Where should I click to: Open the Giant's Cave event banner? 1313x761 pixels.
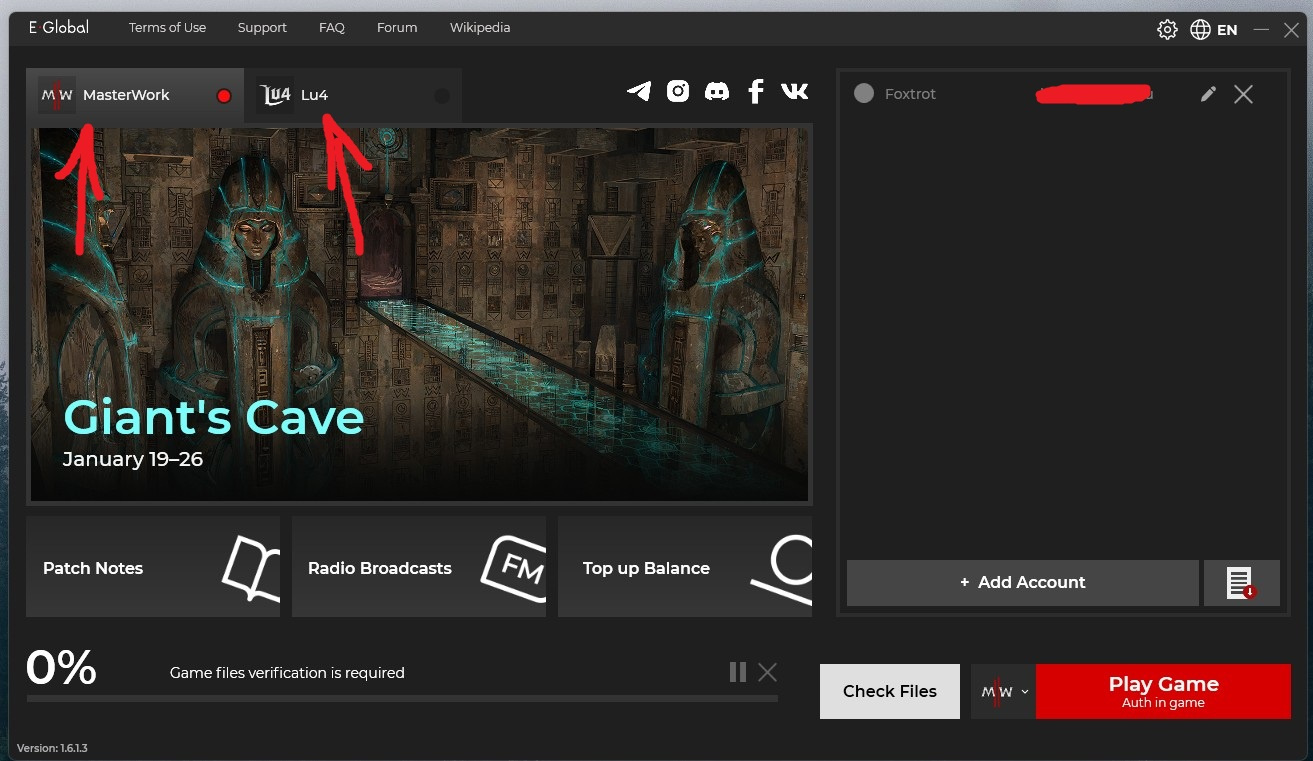420,312
